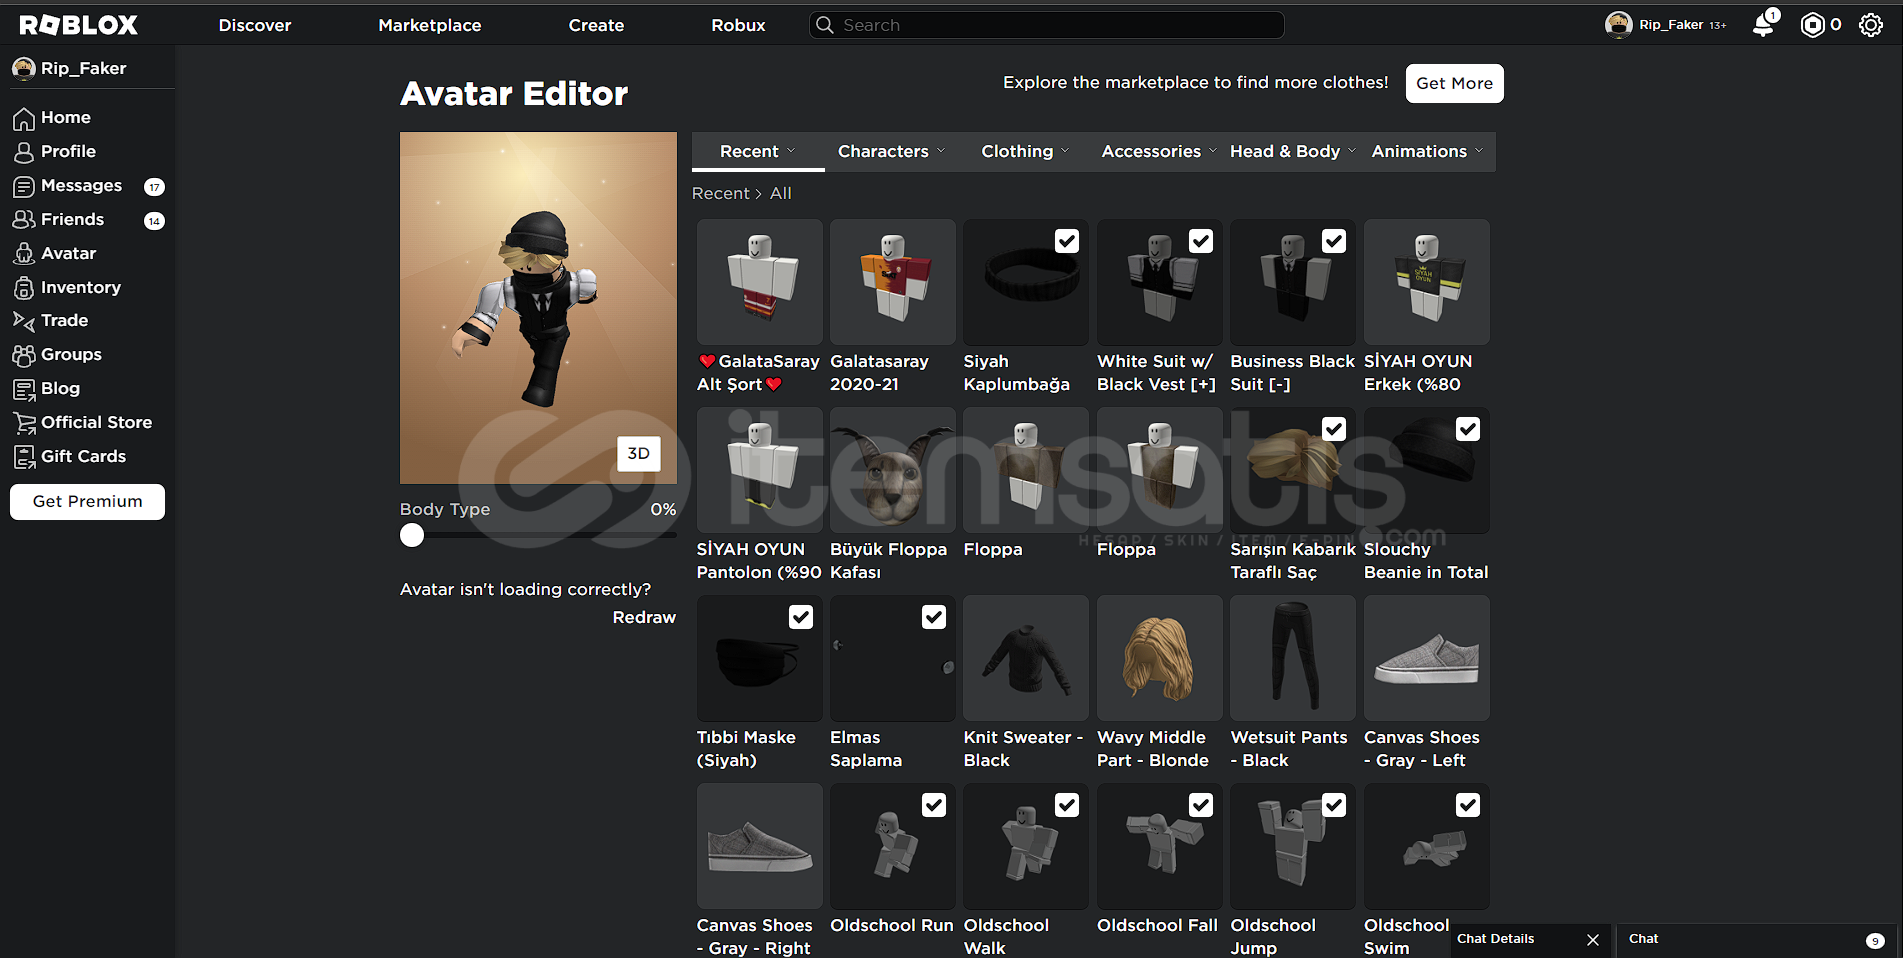Viewport: 1903px width, 958px height.
Task: Open the Official Store cart icon
Action: [x=24, y=423]
